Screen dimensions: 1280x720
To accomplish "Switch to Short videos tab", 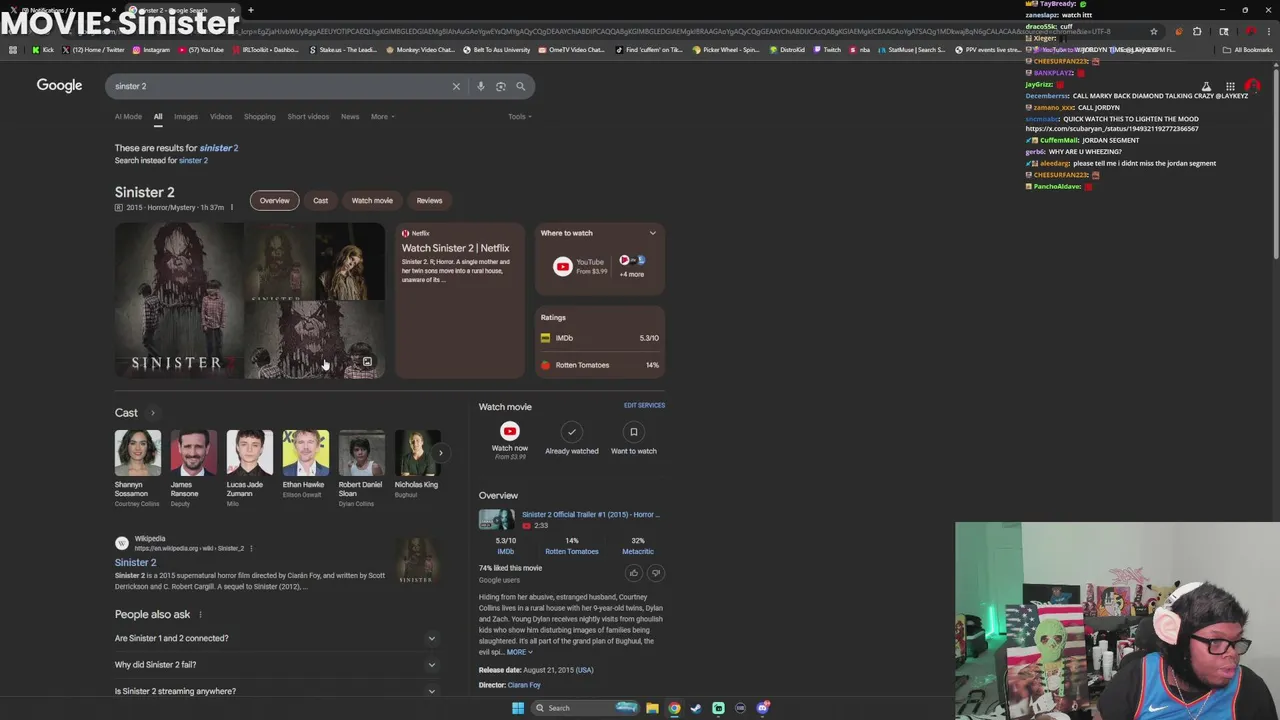I will pos(308,117).
